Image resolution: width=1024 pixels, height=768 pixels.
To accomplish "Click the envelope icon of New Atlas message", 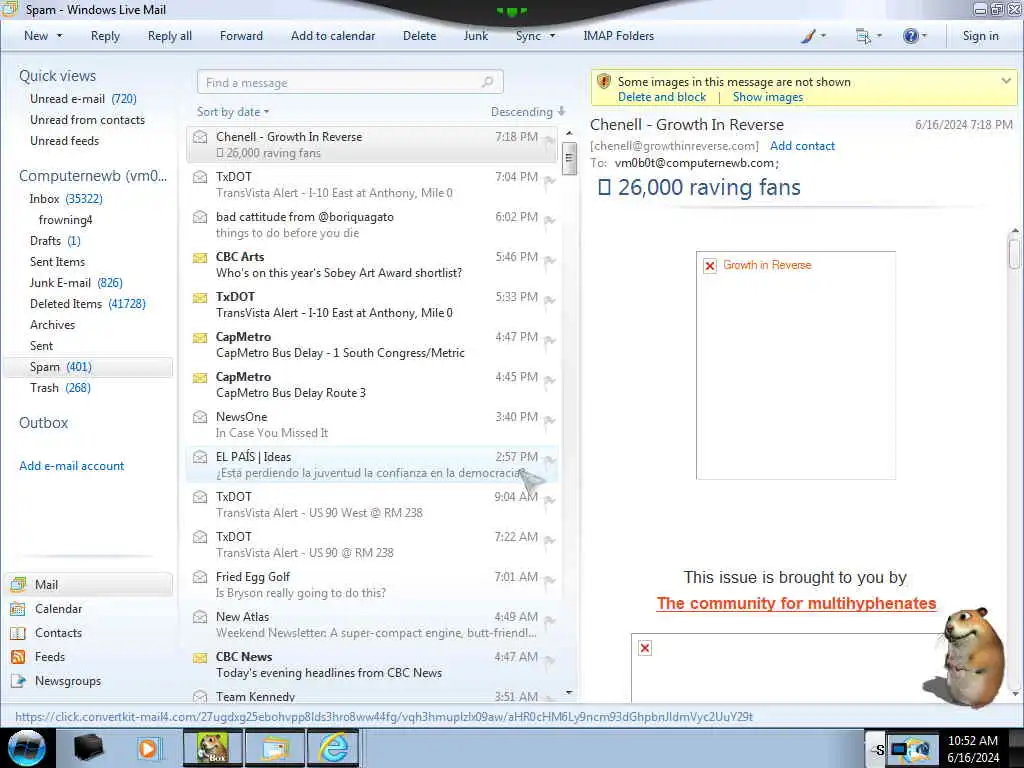I will (200, 616).
